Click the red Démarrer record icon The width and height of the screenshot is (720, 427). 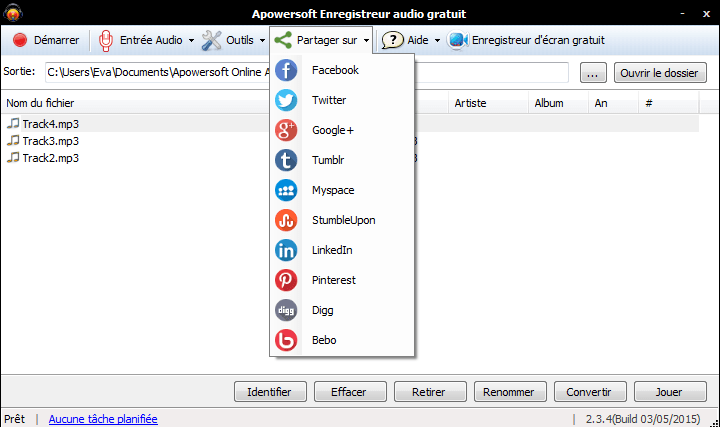coord(20,40)
